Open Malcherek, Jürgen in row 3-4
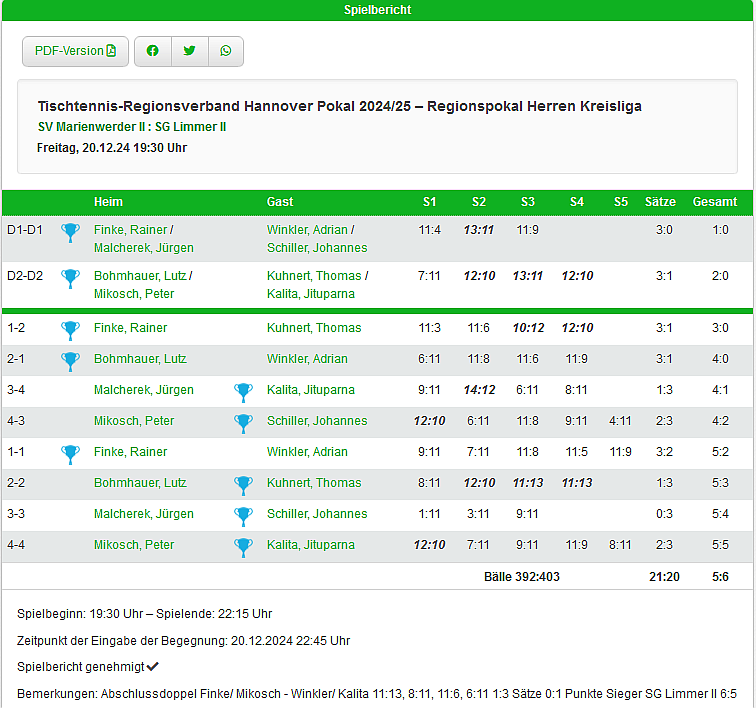Image resolution: width=756 pixels, height=708 pixels. [144, 390]
